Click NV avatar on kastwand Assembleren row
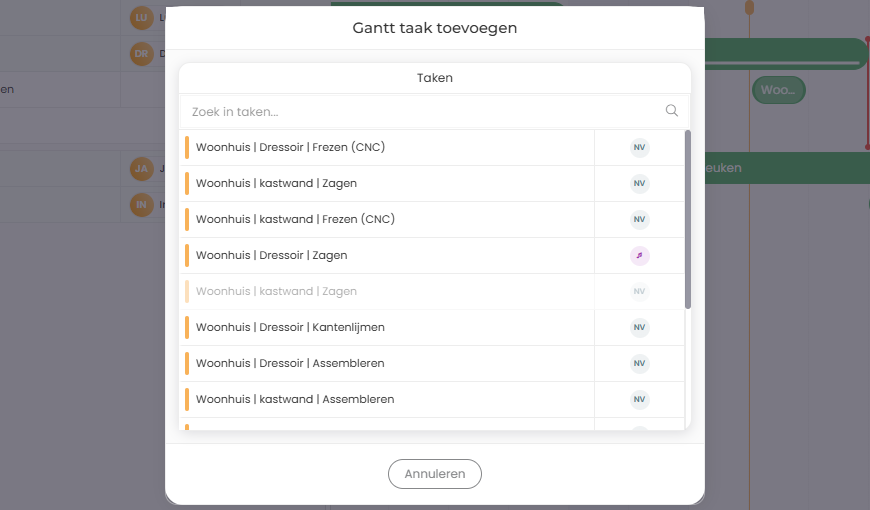870x510 pixels. click(640, 400)
